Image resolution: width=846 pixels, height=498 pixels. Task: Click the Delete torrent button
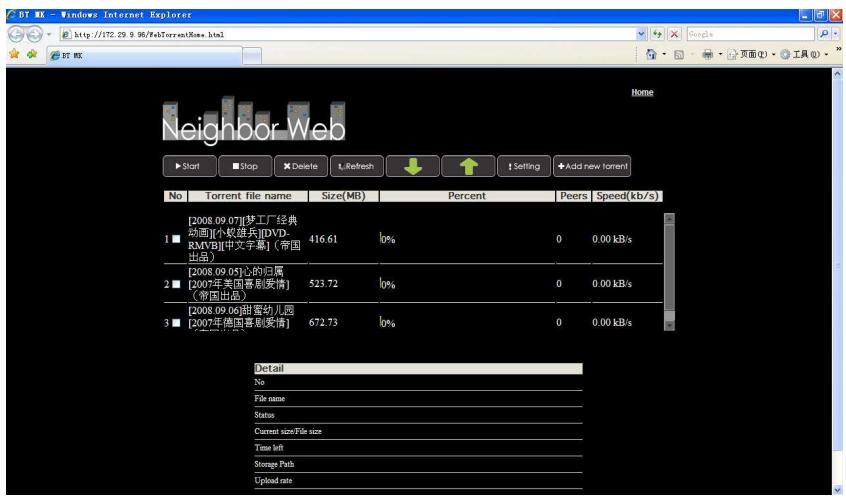301,166
